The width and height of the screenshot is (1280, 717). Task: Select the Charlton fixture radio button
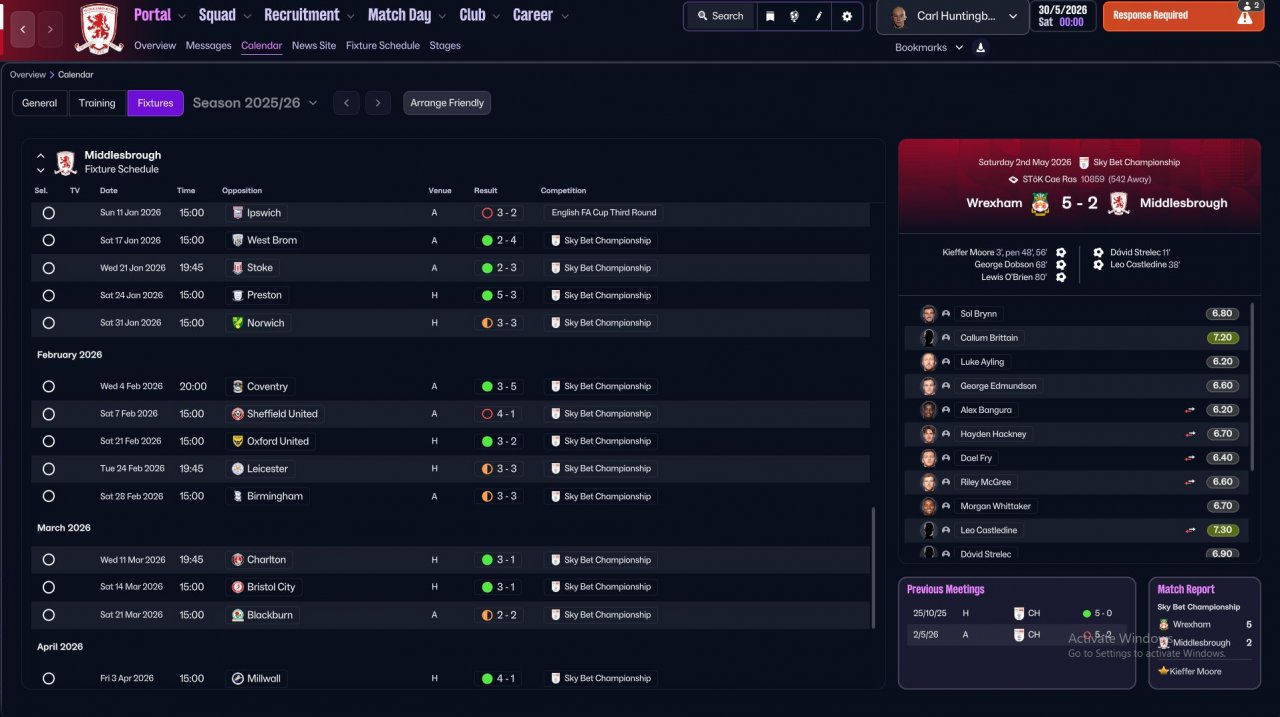click(x=48, y=560)
